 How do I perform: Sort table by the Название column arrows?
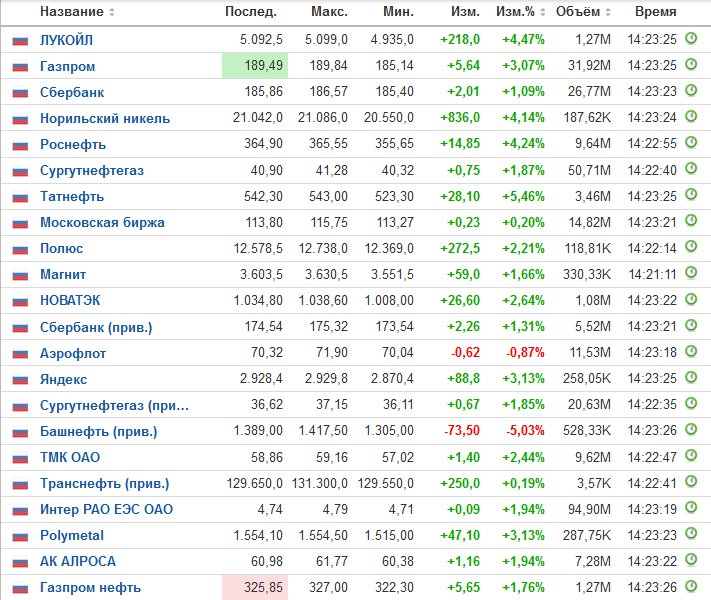click(112, 12)
